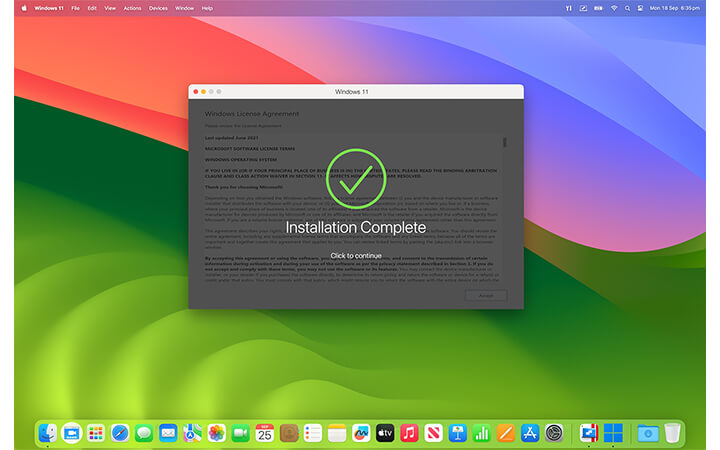Image resolution: width=720 pixels, height=450 pixels.
Task: Click the 'Installation Complete' heading
Action: [x=356, y=227]
